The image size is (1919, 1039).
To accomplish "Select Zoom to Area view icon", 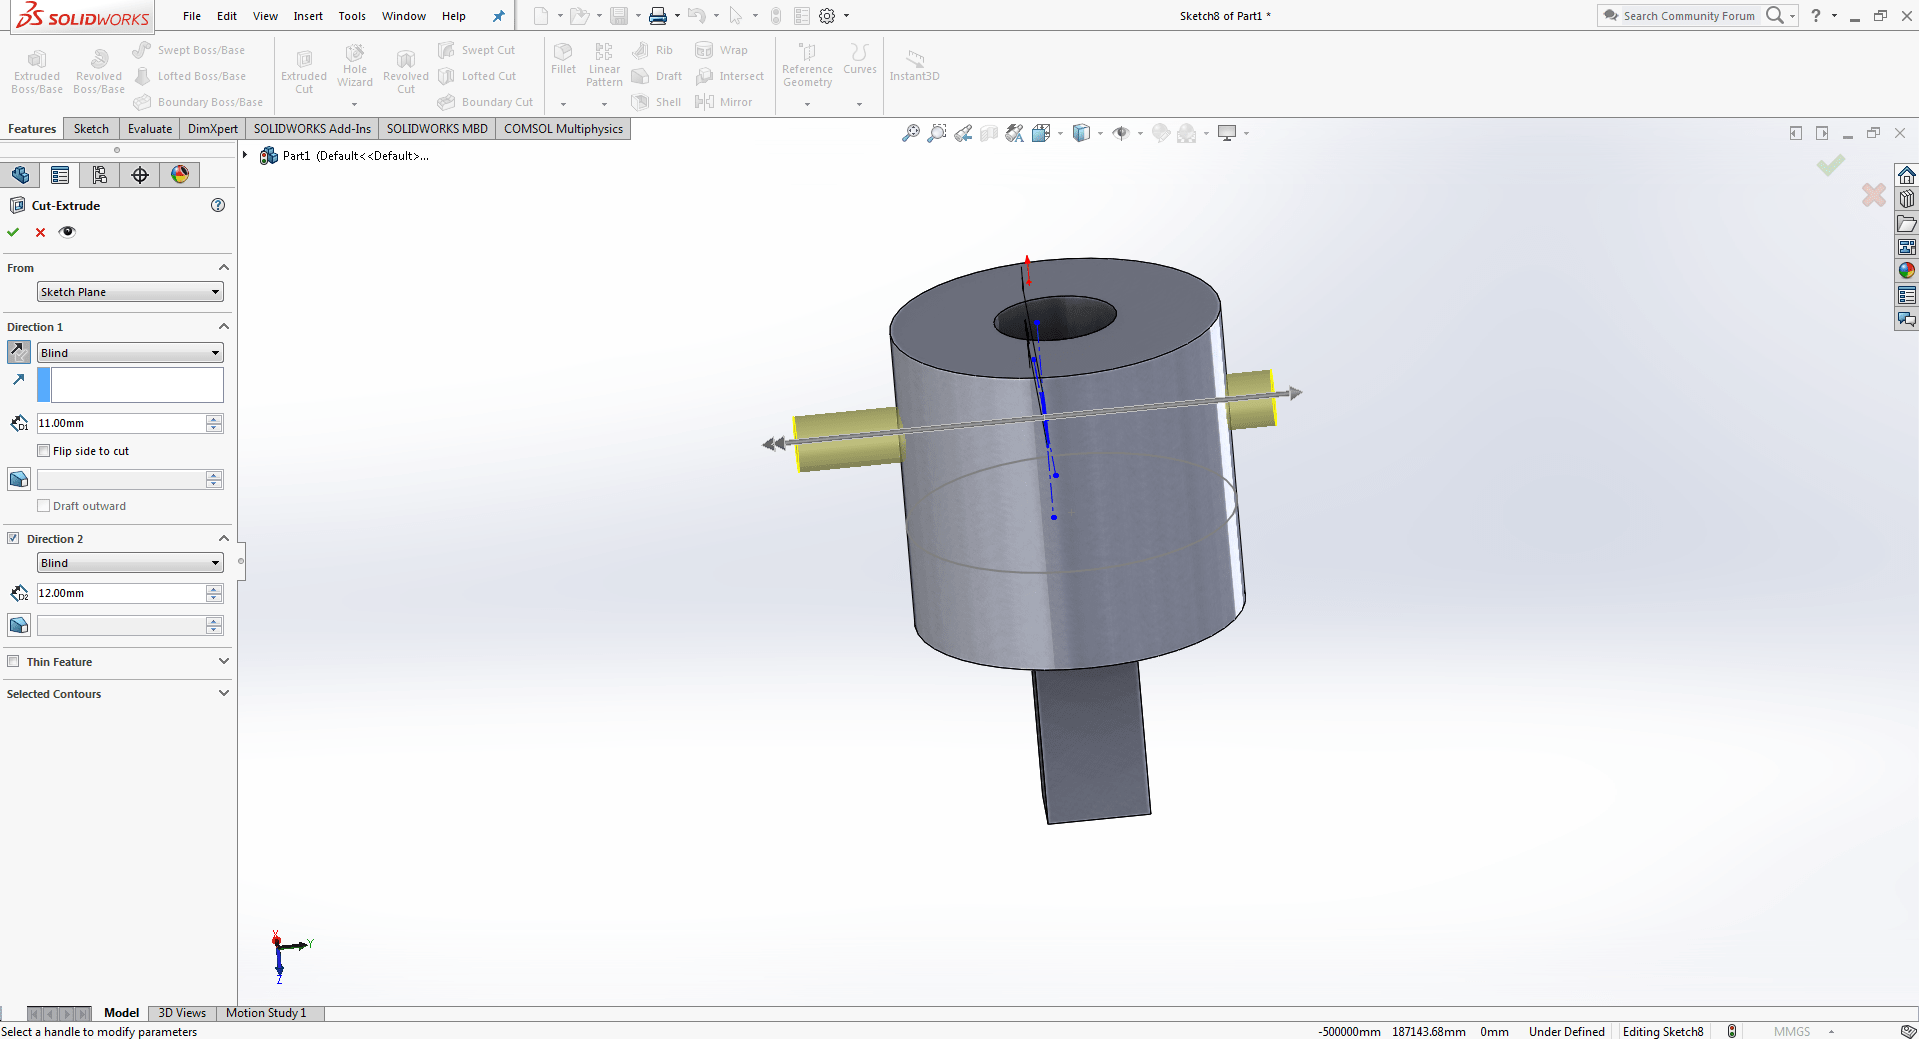I will (x=937, y=133).
